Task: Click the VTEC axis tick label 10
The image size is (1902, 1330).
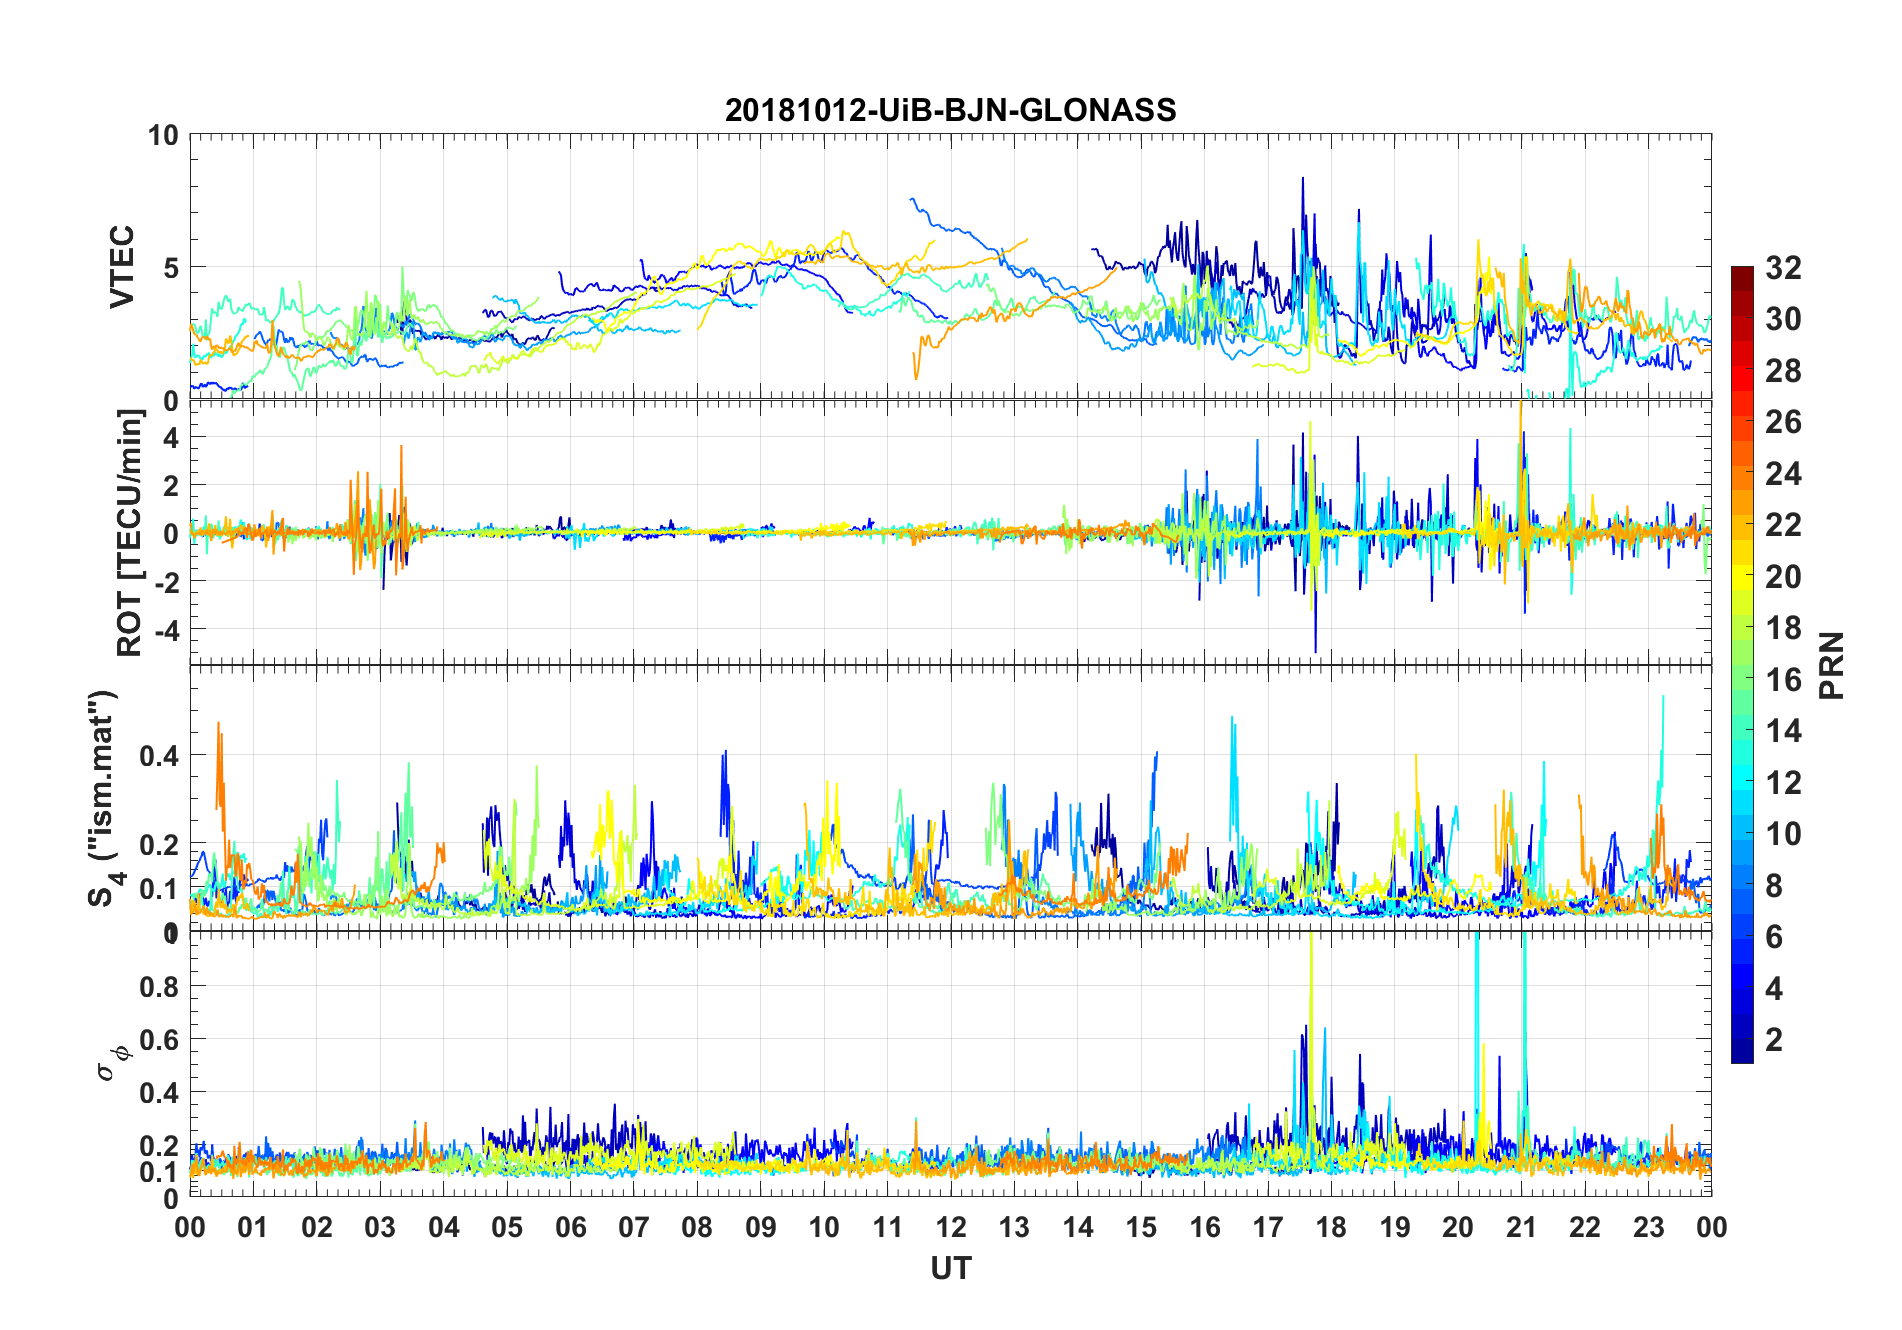Action: pyautogui.click(x=163, y=135)
